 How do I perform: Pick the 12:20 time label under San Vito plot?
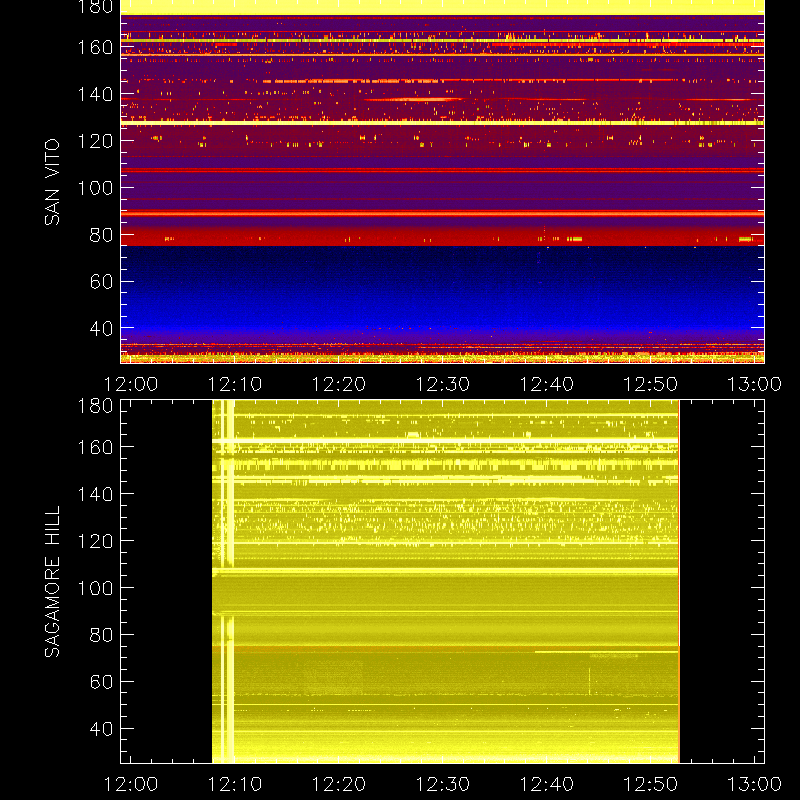coord(339,384)
